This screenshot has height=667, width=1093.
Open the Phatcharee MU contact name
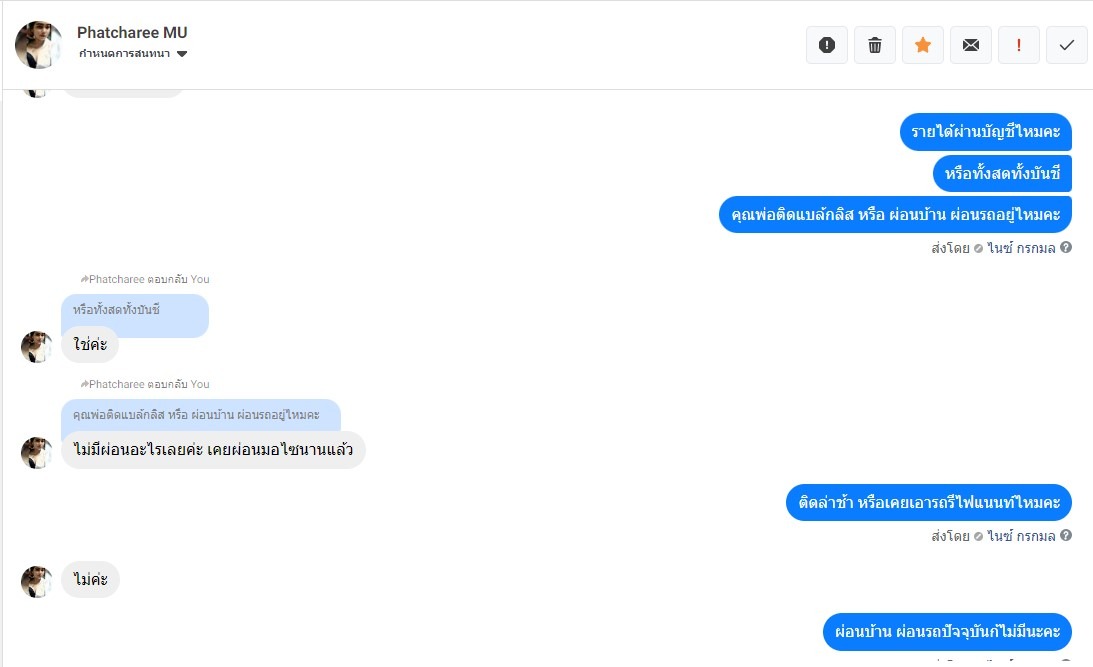132,33
